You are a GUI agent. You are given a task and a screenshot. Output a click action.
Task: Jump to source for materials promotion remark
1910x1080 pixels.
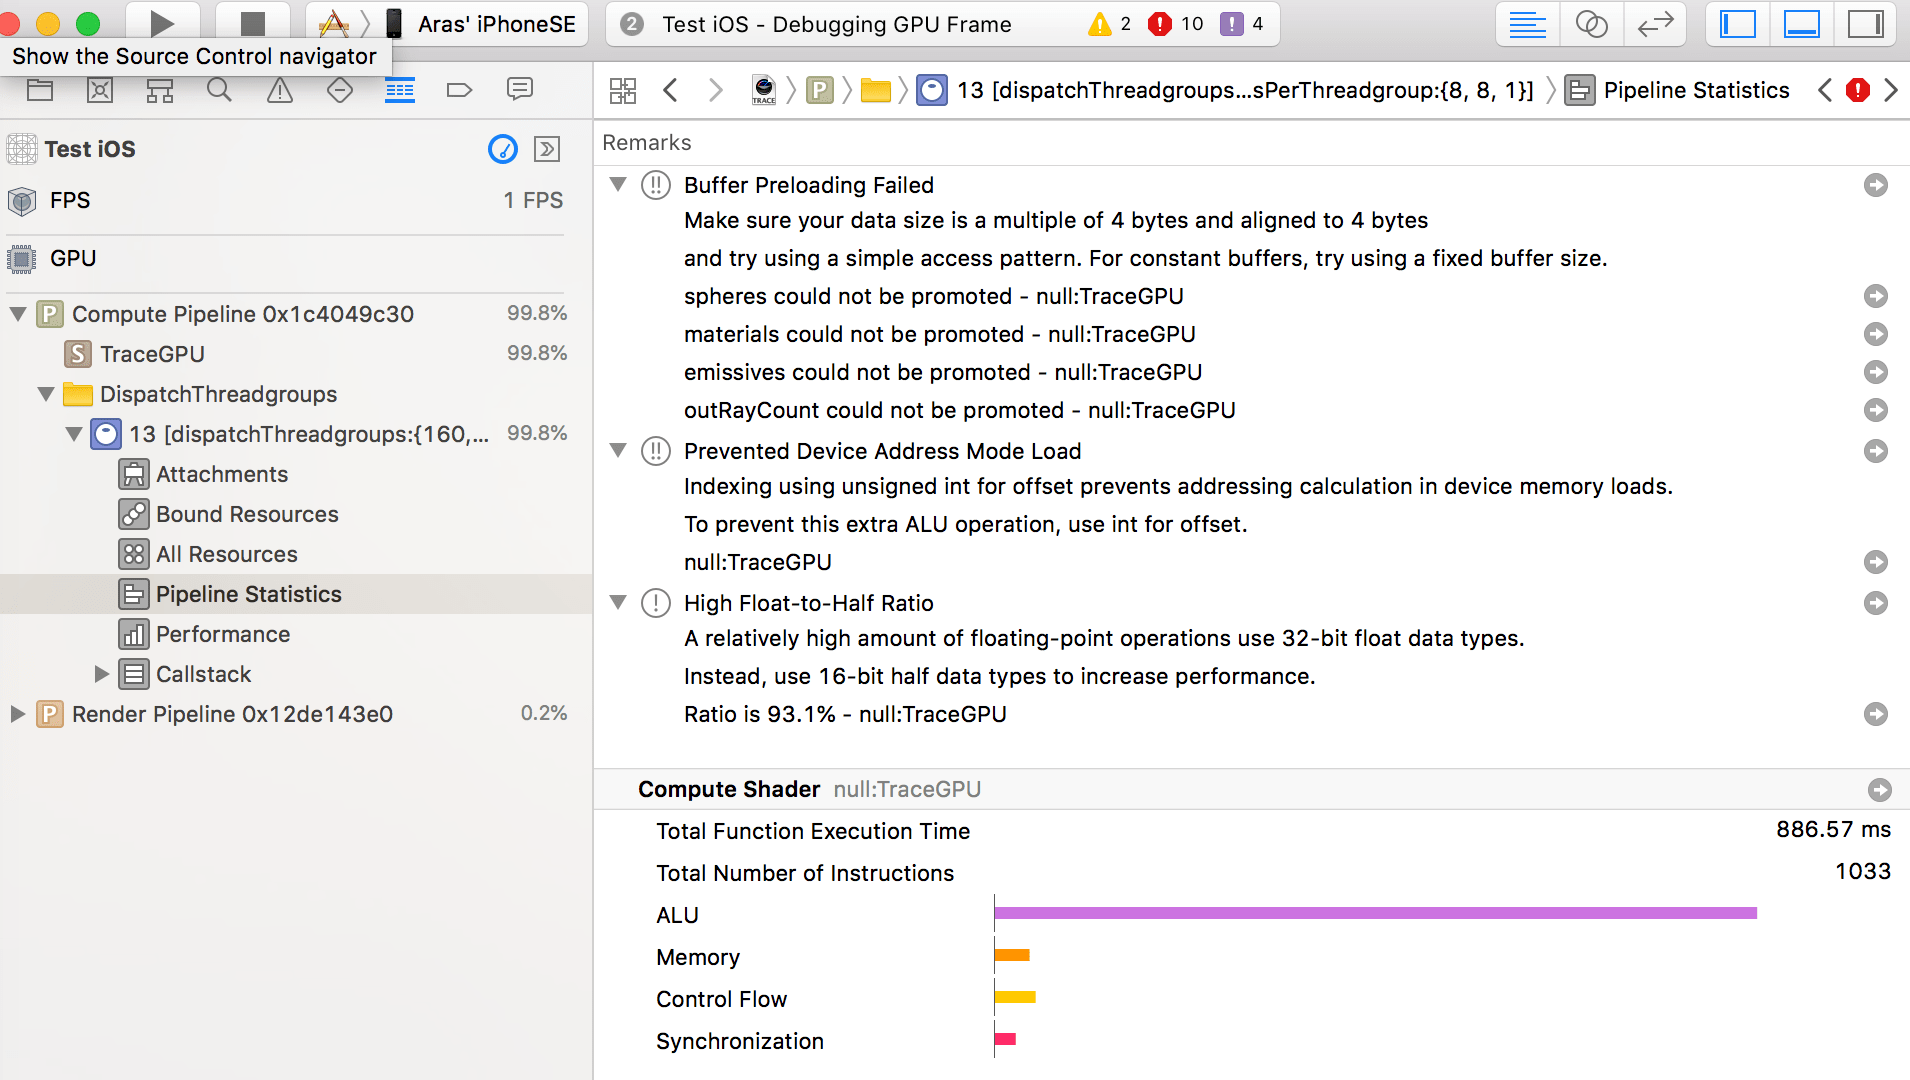click(x=1876, y=334)
